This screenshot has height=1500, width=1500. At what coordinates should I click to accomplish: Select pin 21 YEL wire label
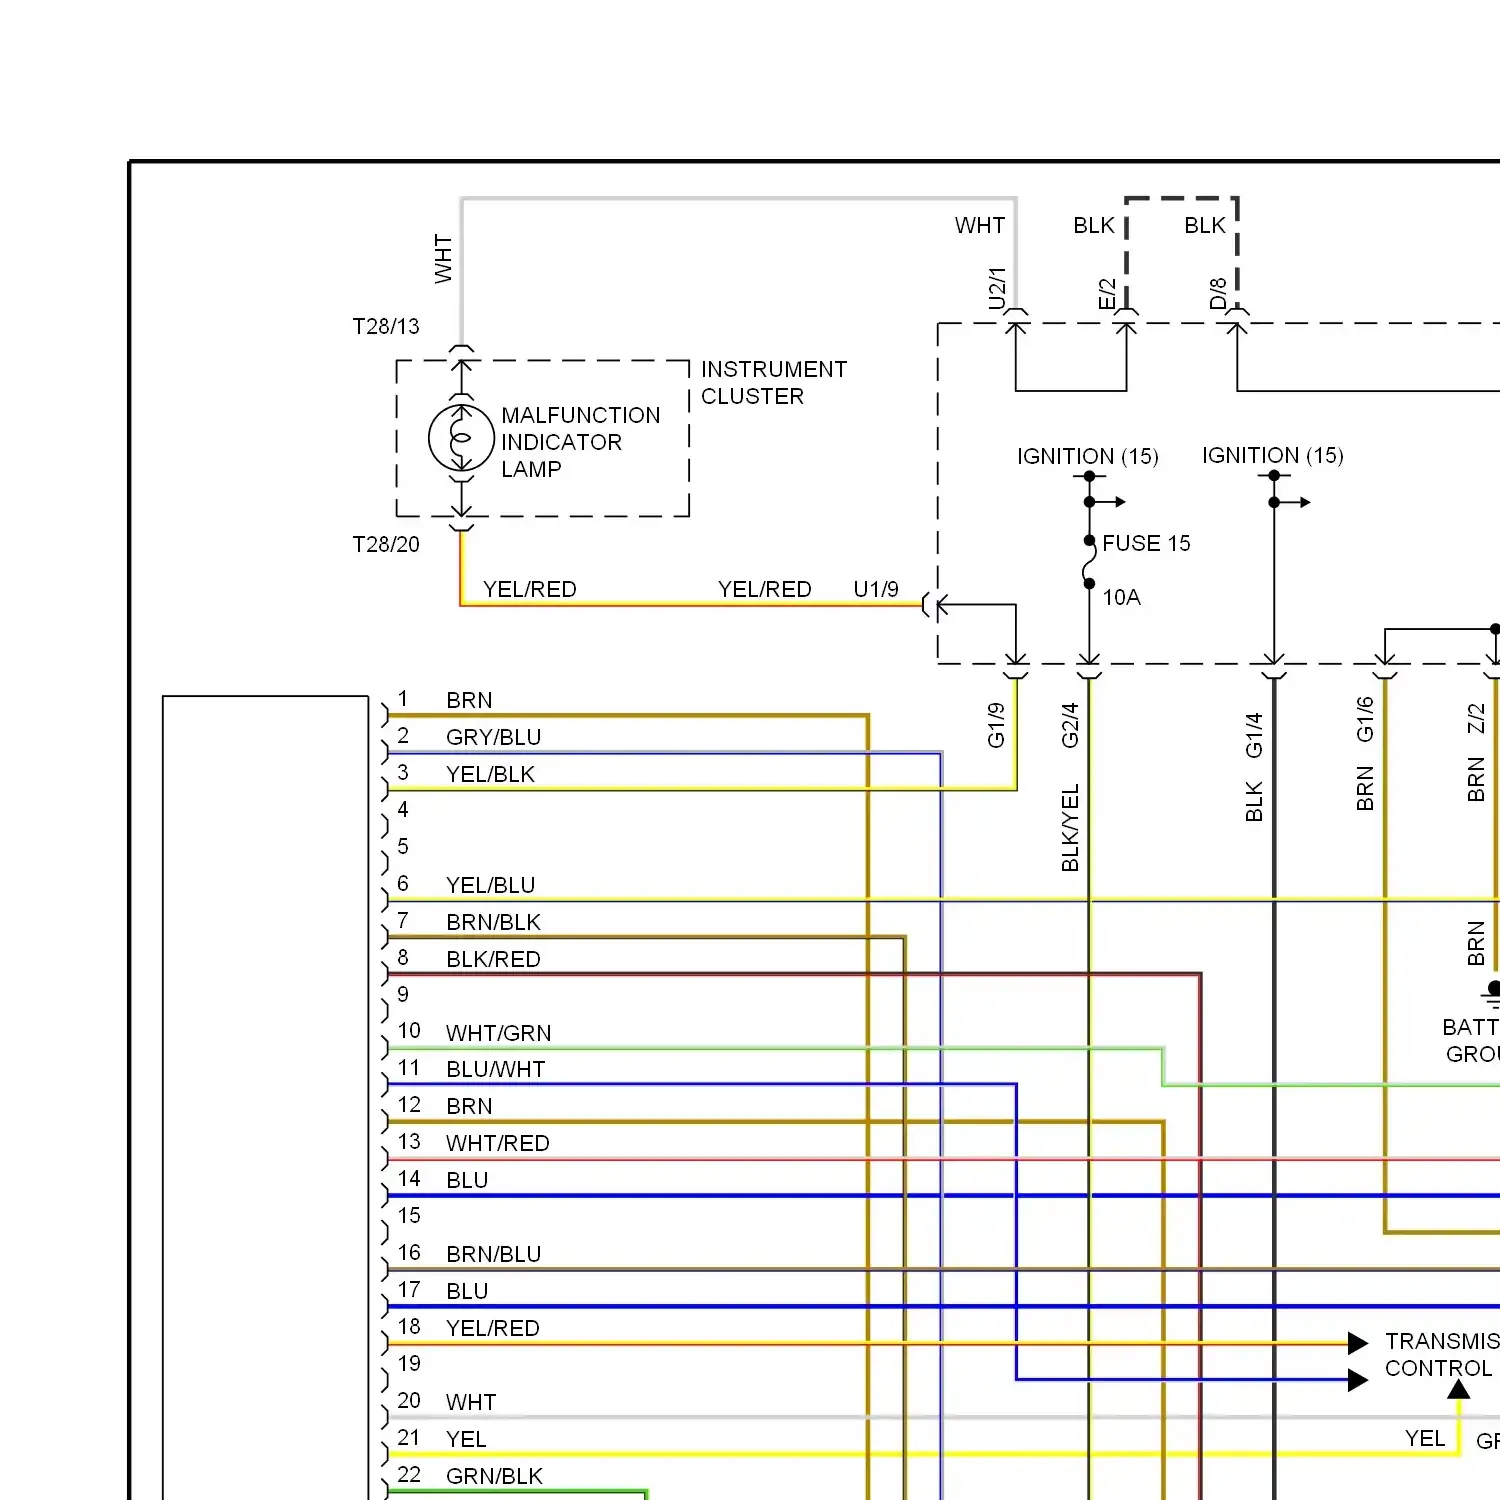(466, 1439)
